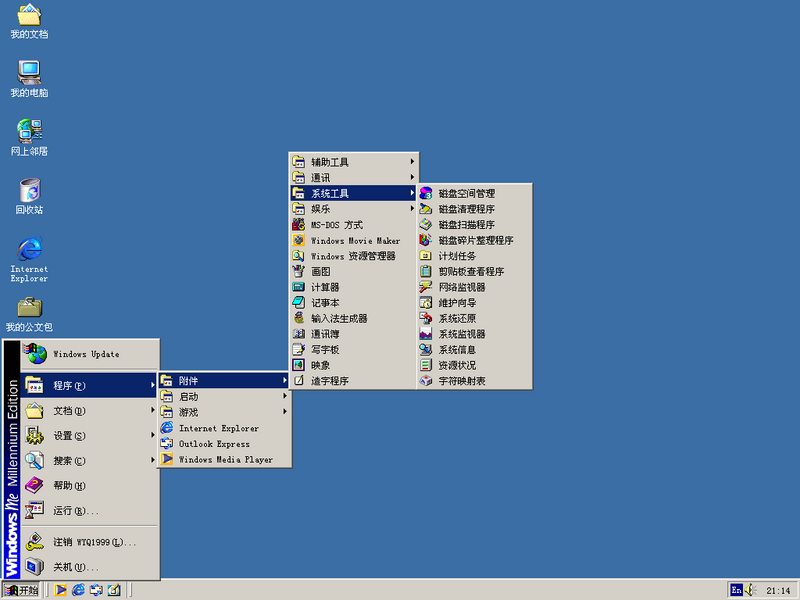Launch 造字程序 private character editor
Image resolution: width=800 pixels, height=600 pixels.
353,381
